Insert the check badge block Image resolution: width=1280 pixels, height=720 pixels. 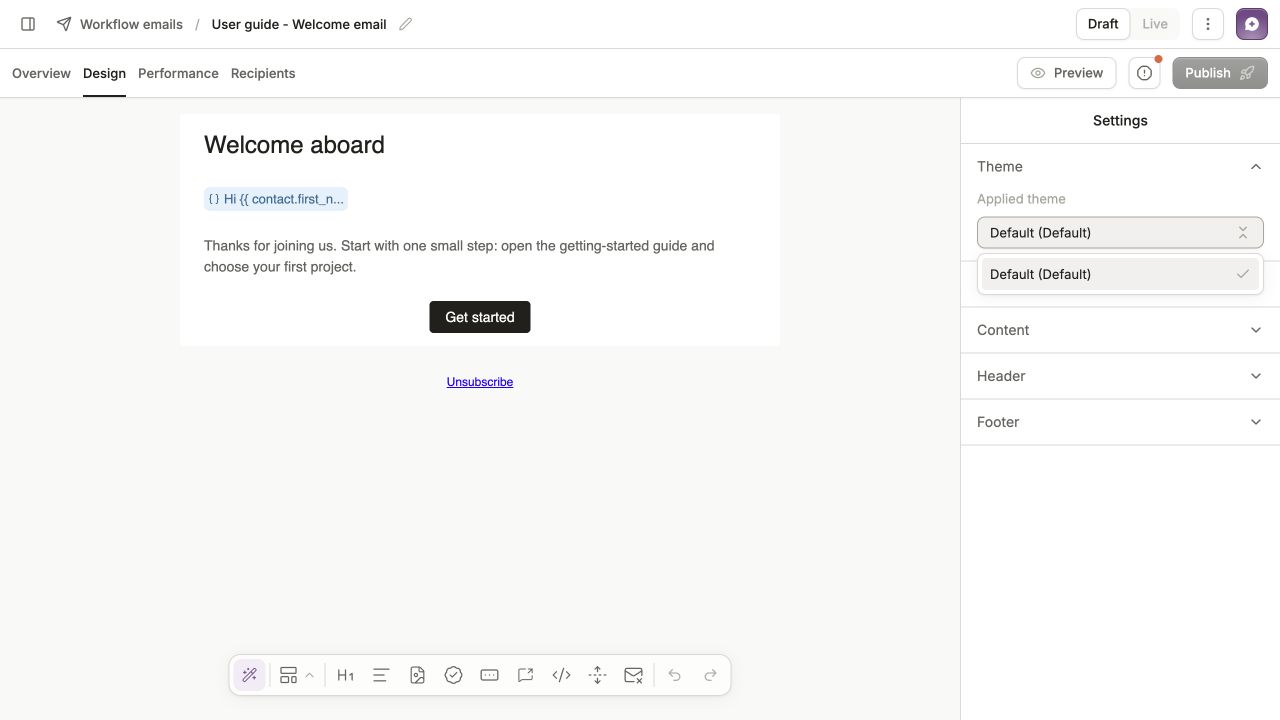click(453, 675)
